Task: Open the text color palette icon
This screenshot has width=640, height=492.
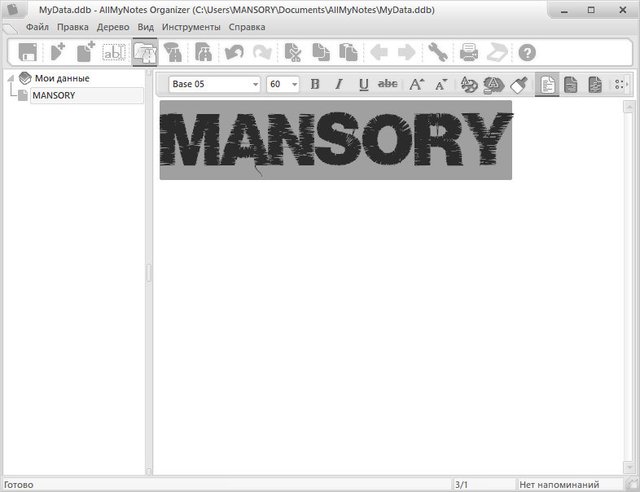Action: (468, 85)
